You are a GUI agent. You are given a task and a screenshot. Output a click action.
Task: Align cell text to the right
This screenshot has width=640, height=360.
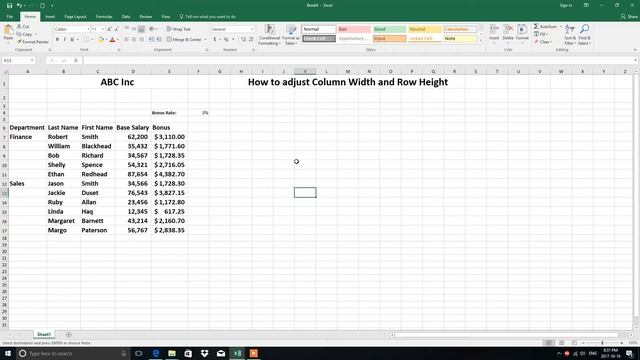click(x=141, y=40)
